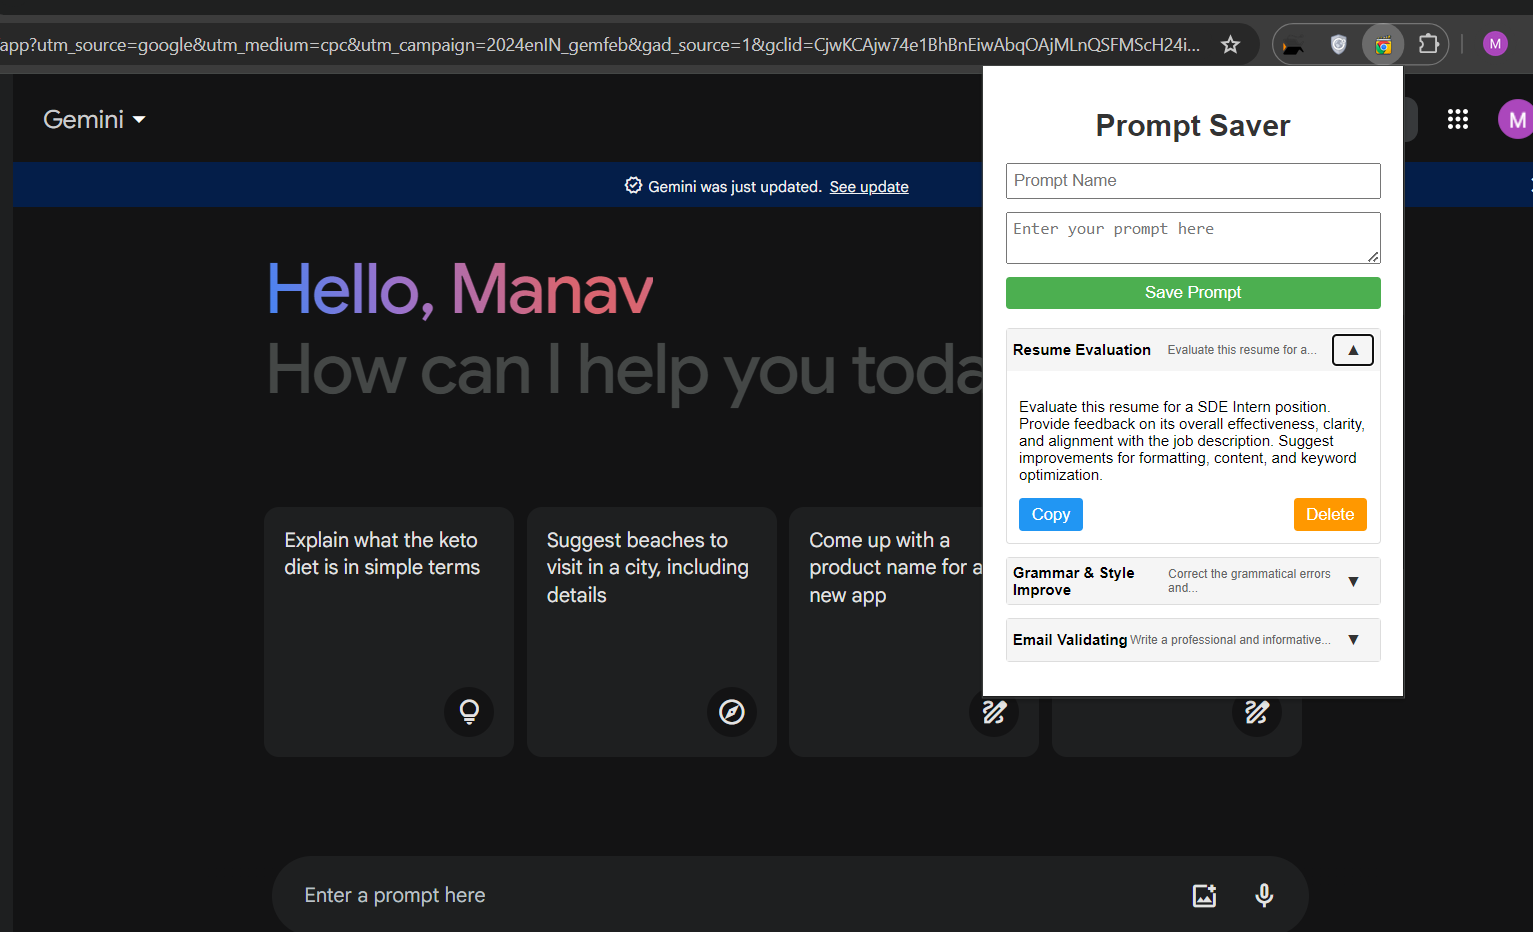
Task: Copy the Resume Evaluation prompt text
Action: (1050, 514)
